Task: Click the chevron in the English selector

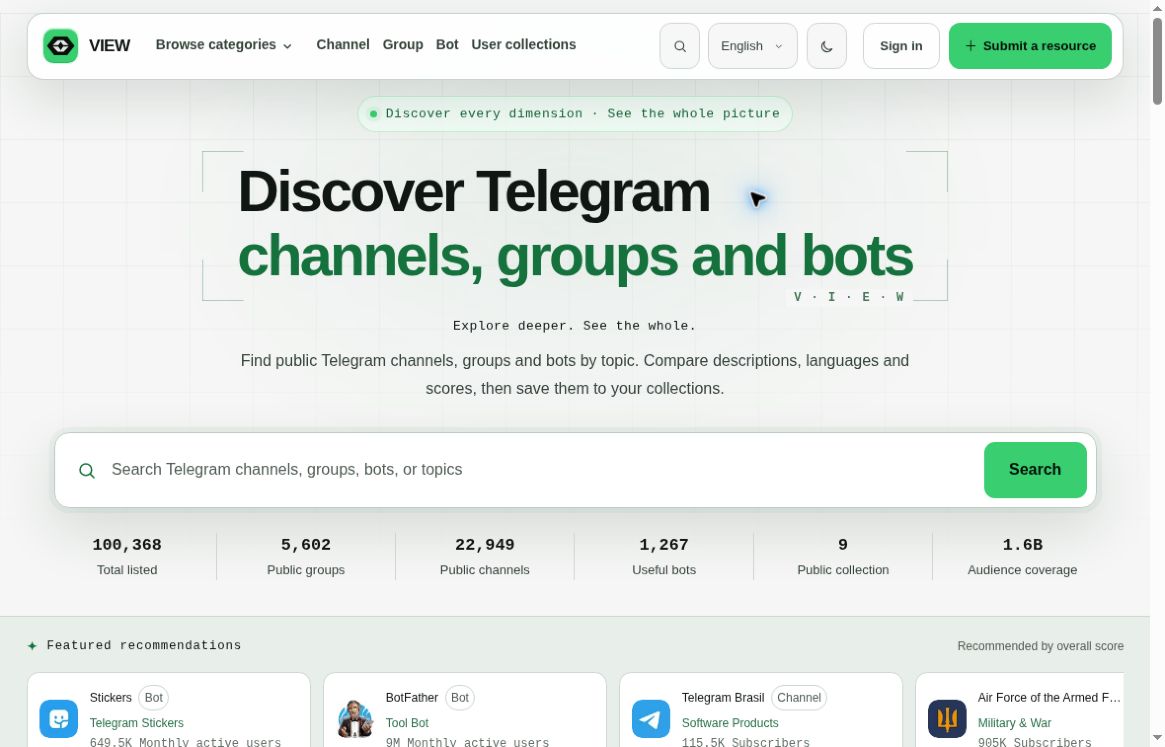Action: pos(779,46)
